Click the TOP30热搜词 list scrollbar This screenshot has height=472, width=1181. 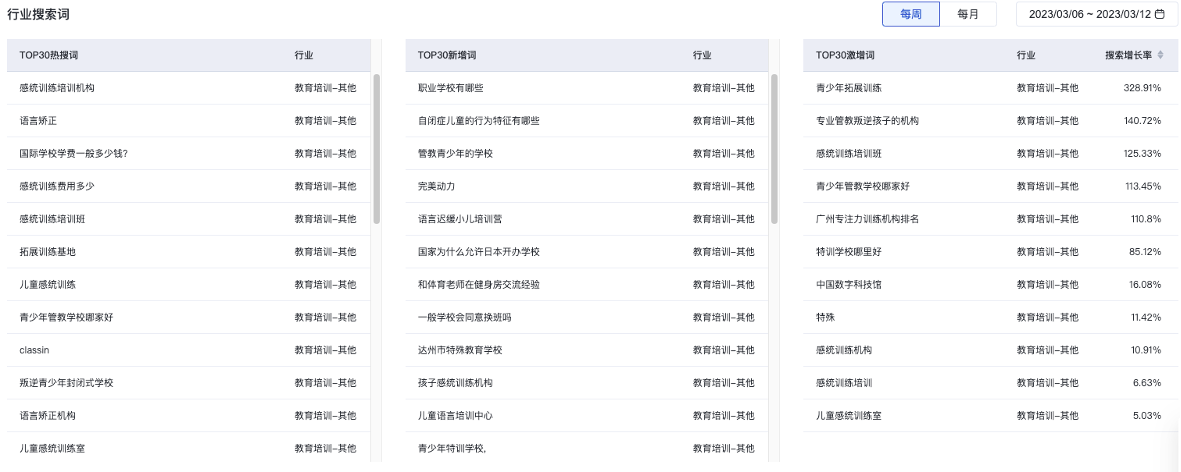[377, 148]
